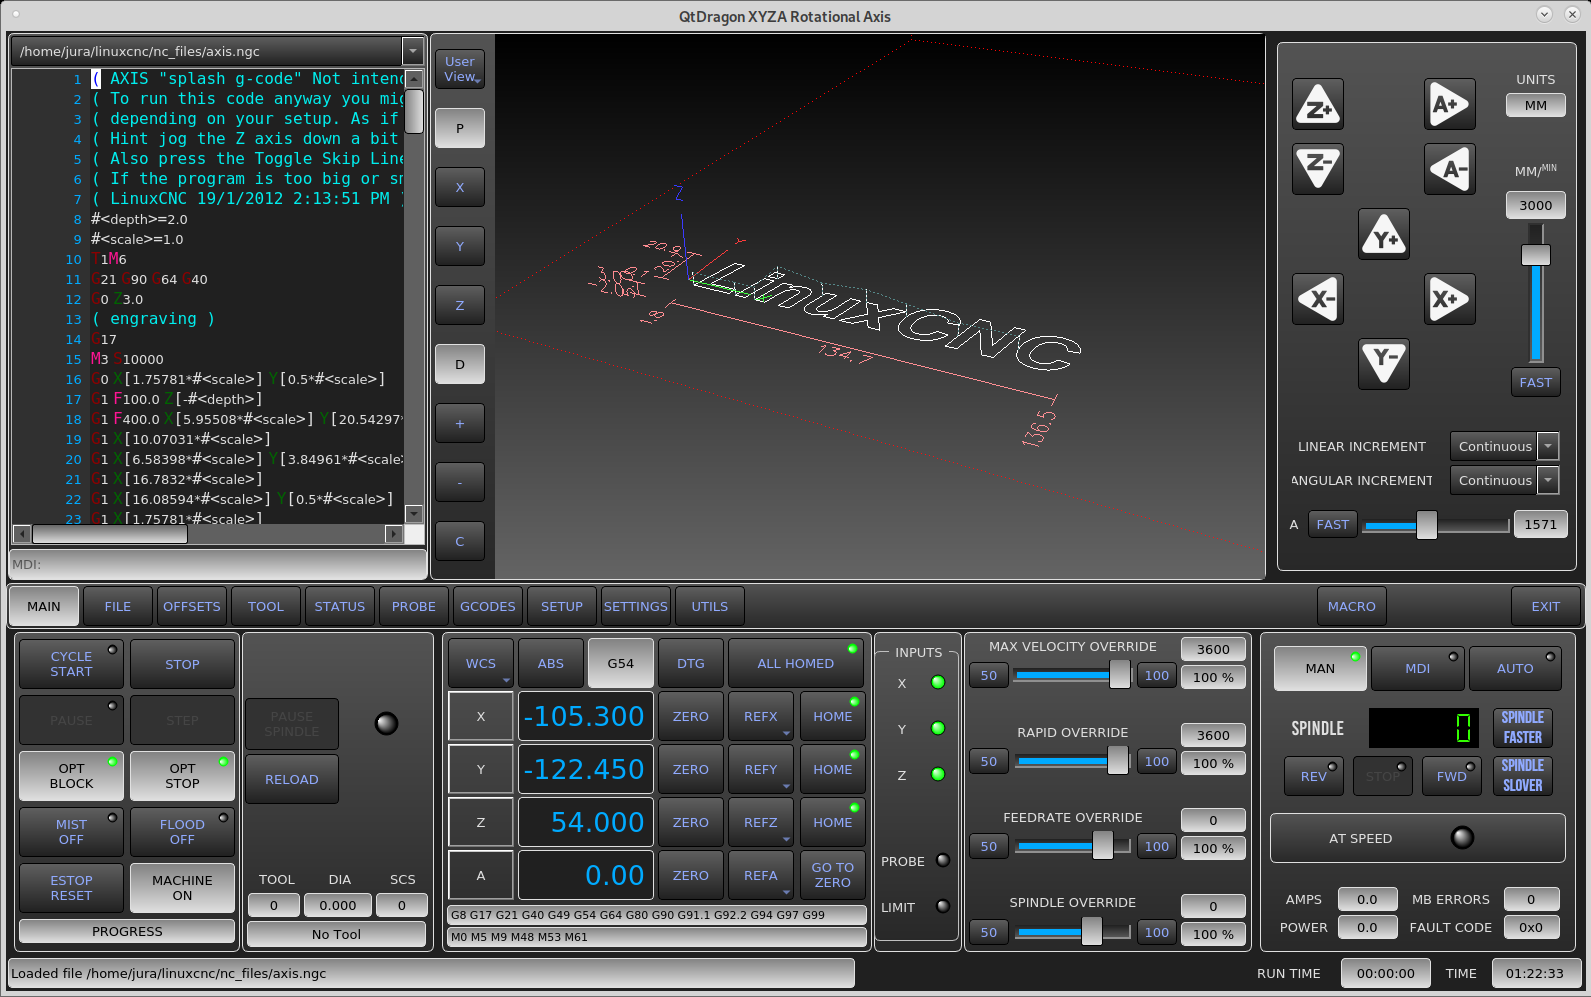
Task: Toggle dimensions with the D view button
Action: [x=460, y=364]
